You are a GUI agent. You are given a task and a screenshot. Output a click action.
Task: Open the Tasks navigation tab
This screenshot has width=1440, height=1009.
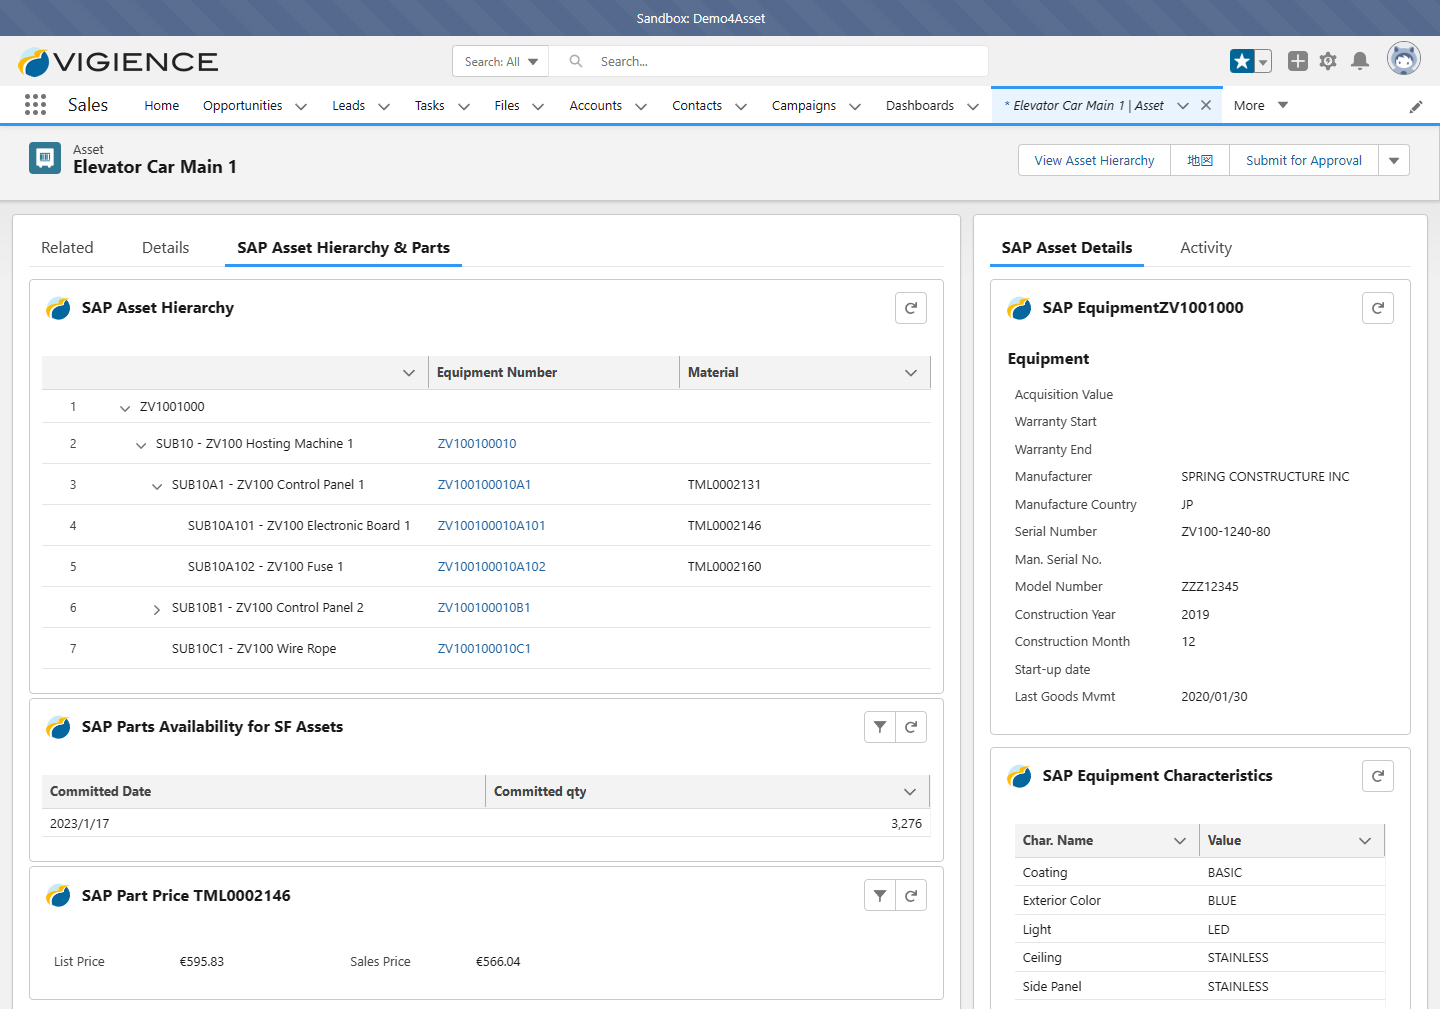430,105
